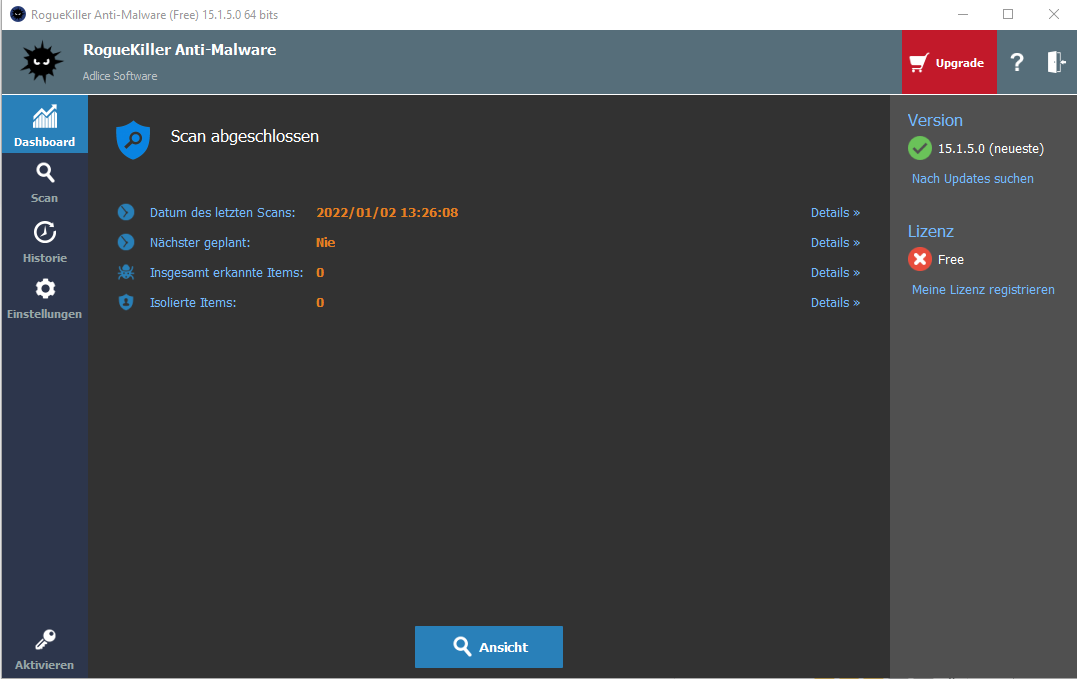Click 'Insgesamt erkannte Items:' label
This screenshot has width=1077, height=679.
(226, 273)
